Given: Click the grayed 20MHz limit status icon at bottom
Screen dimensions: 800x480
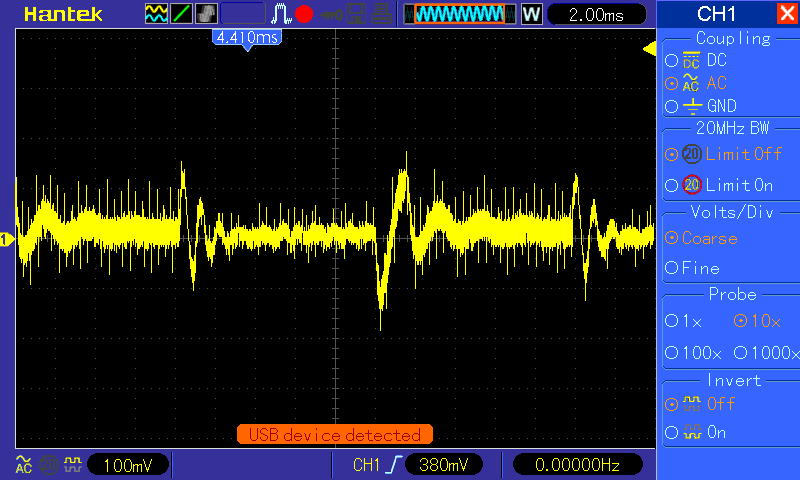Looking at the screenshot, I should 48,465.
